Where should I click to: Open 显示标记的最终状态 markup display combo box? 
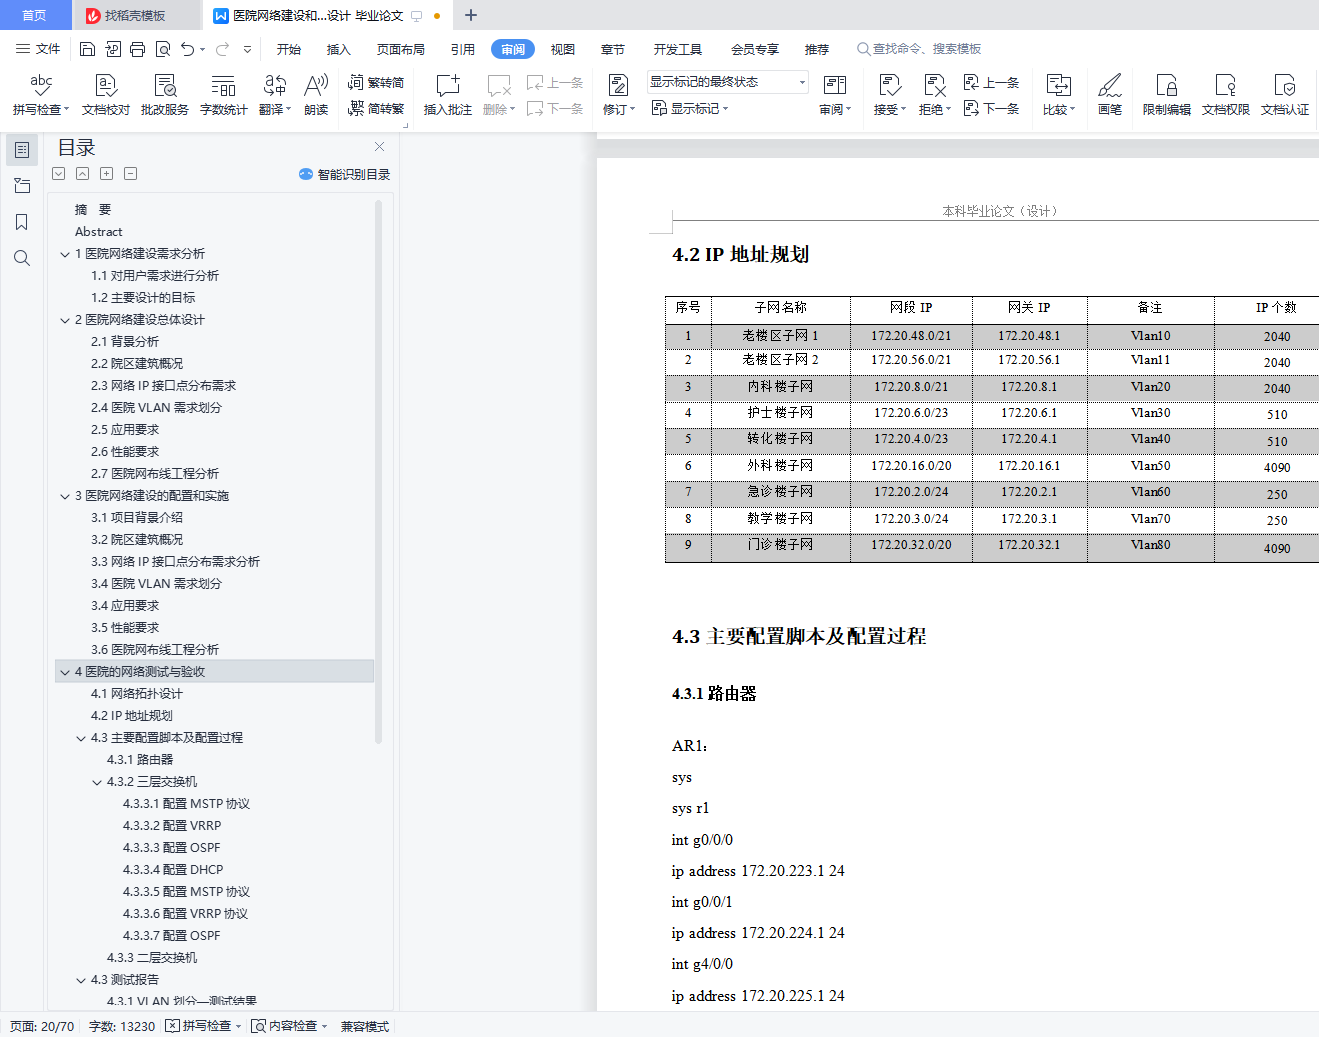727,82
